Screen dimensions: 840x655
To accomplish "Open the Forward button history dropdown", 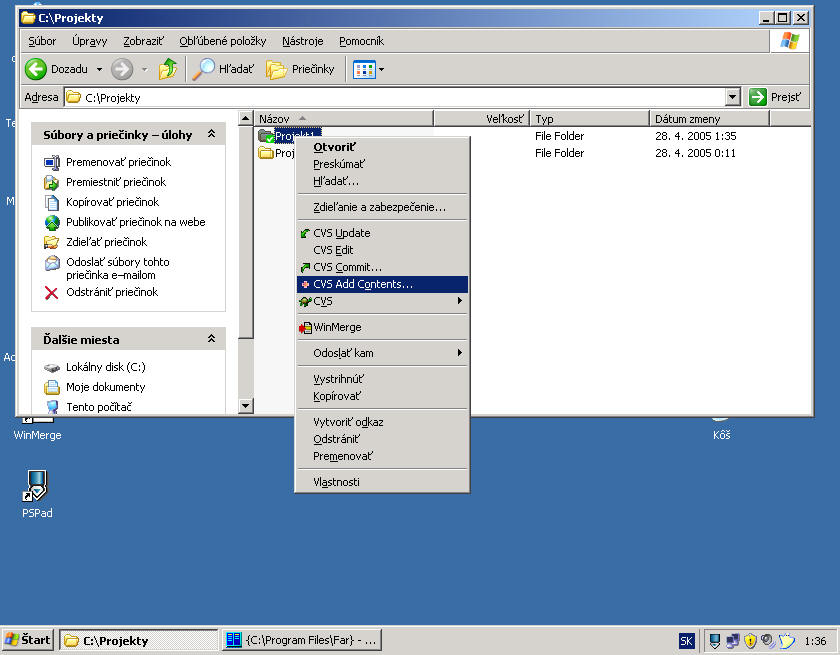I will tap(144, 69).
